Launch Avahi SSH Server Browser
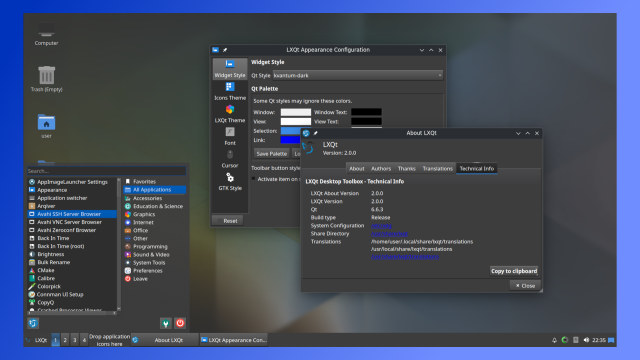640x360 pixels. (72, 214)
